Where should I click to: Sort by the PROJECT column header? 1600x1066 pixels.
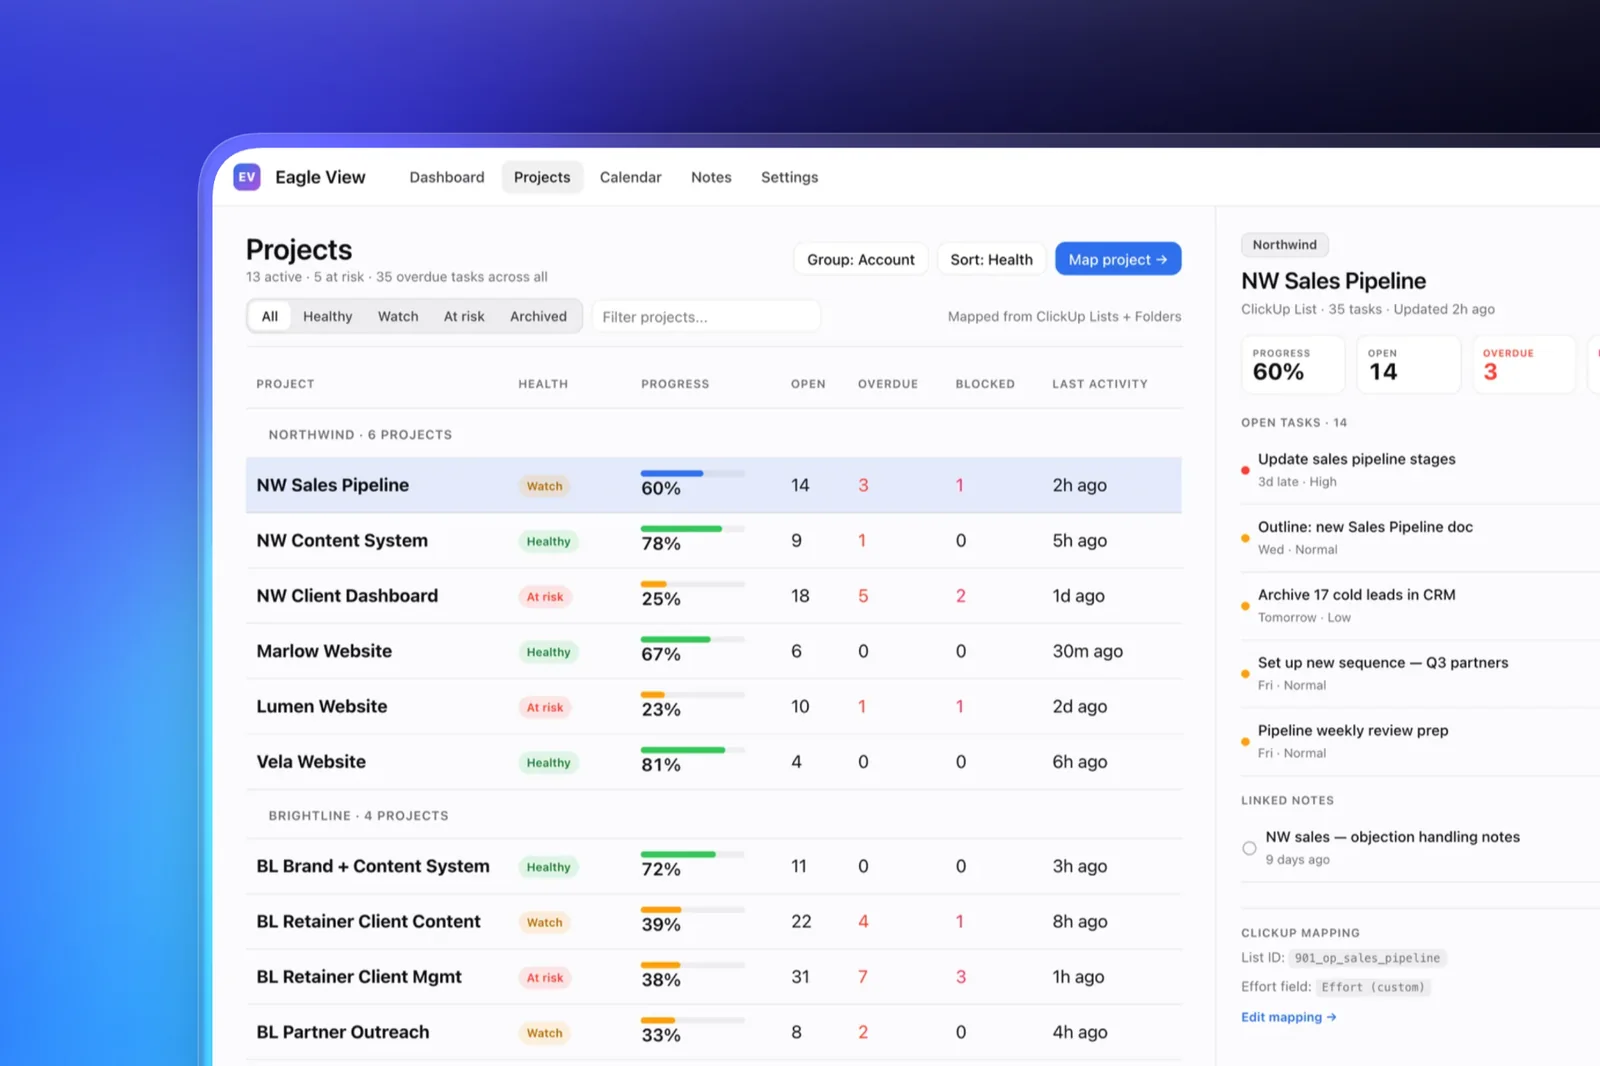(x=285, y=384)
